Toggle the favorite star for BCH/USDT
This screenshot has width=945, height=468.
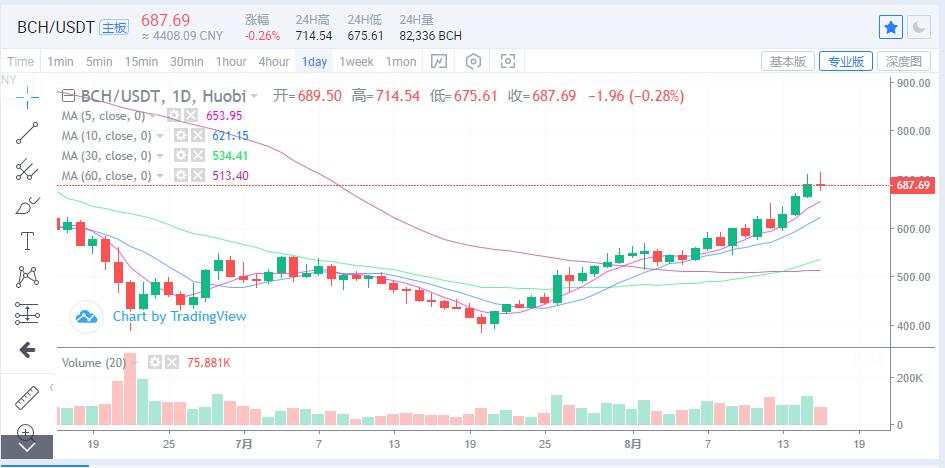pyautogui.click(x=891, y=27)
